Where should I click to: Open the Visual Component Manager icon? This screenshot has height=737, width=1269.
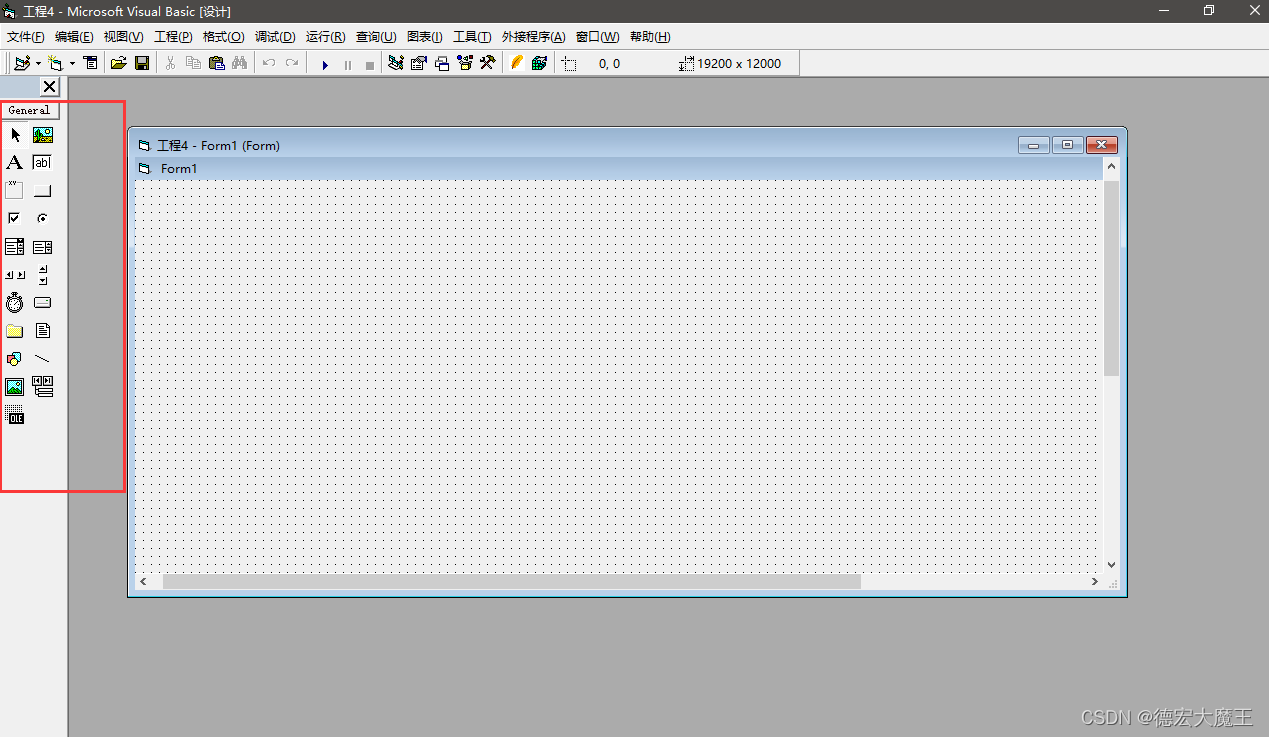coord(540,63)
